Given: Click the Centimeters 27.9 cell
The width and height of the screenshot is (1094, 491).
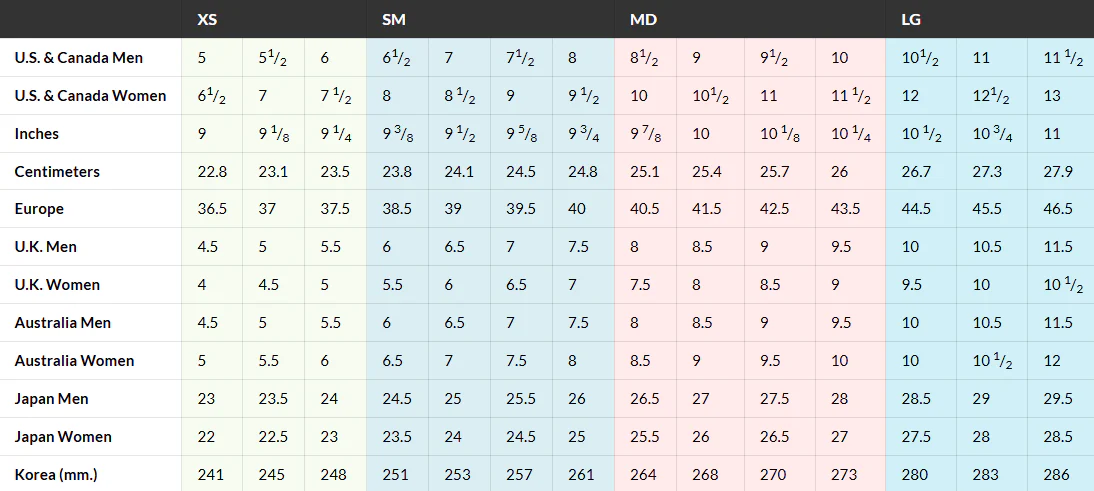Looking at the screenshot, I should (1058, 172).
